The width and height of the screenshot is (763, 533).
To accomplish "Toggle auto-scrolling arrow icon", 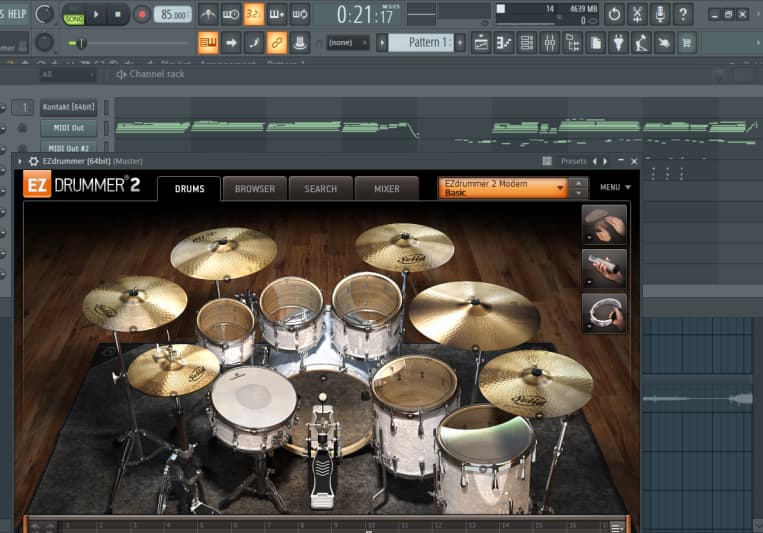I will [231, 43].
